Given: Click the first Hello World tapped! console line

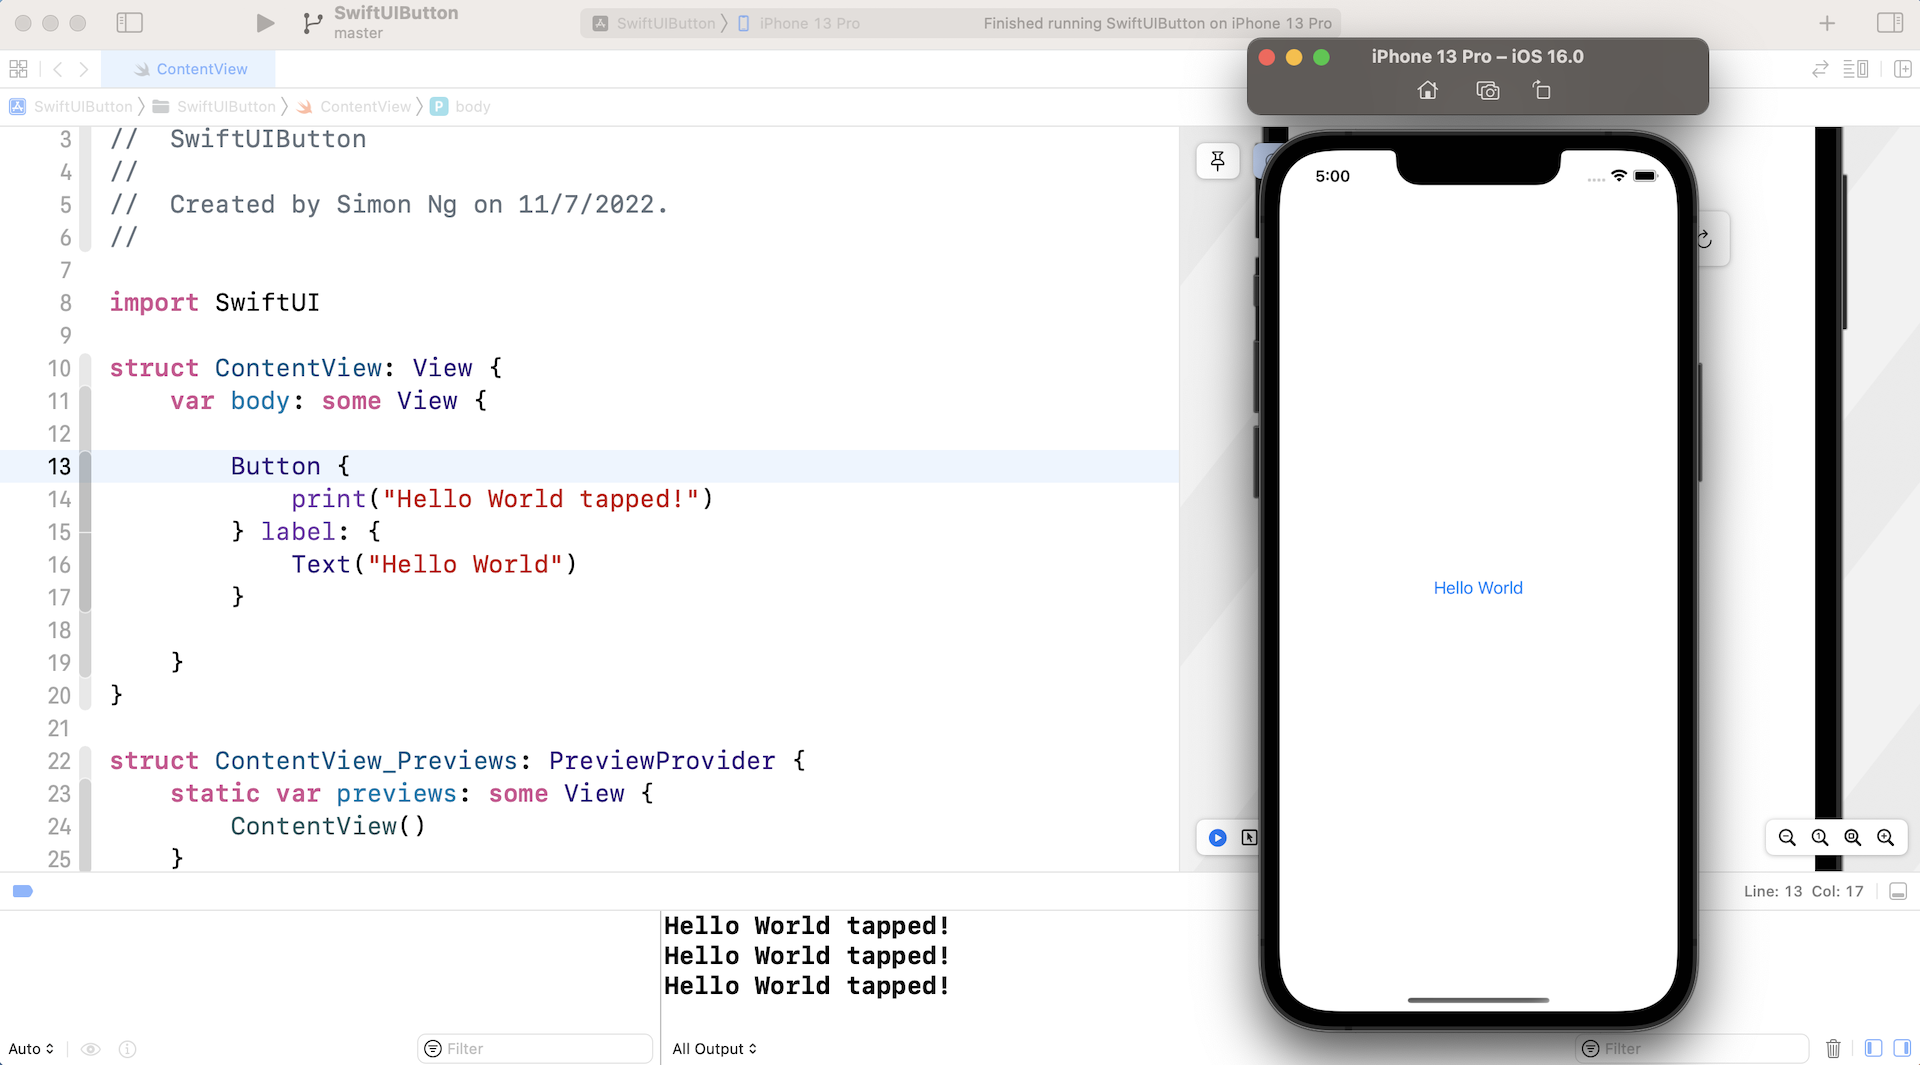Looking at the screenshot, I should [807, 926].
